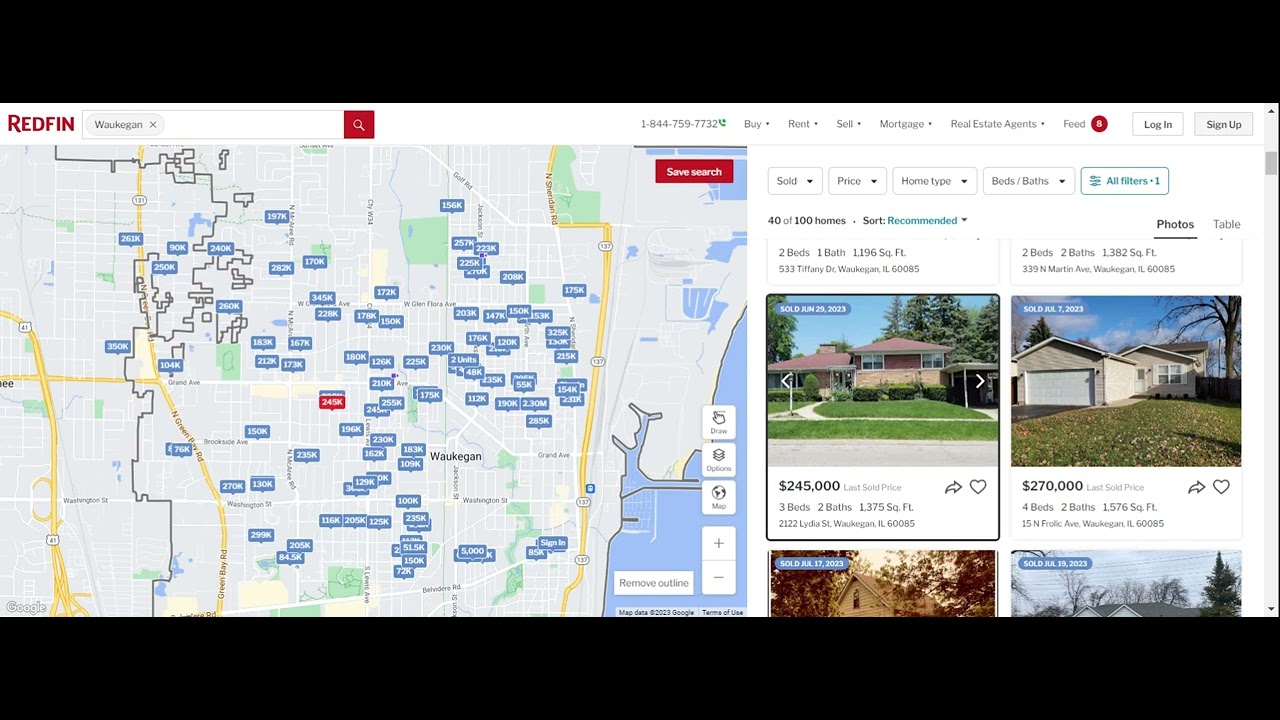Select the highlighted 245K map marker
The height and width of the screenshot is (720, 1280).
[x=332, y=402]
